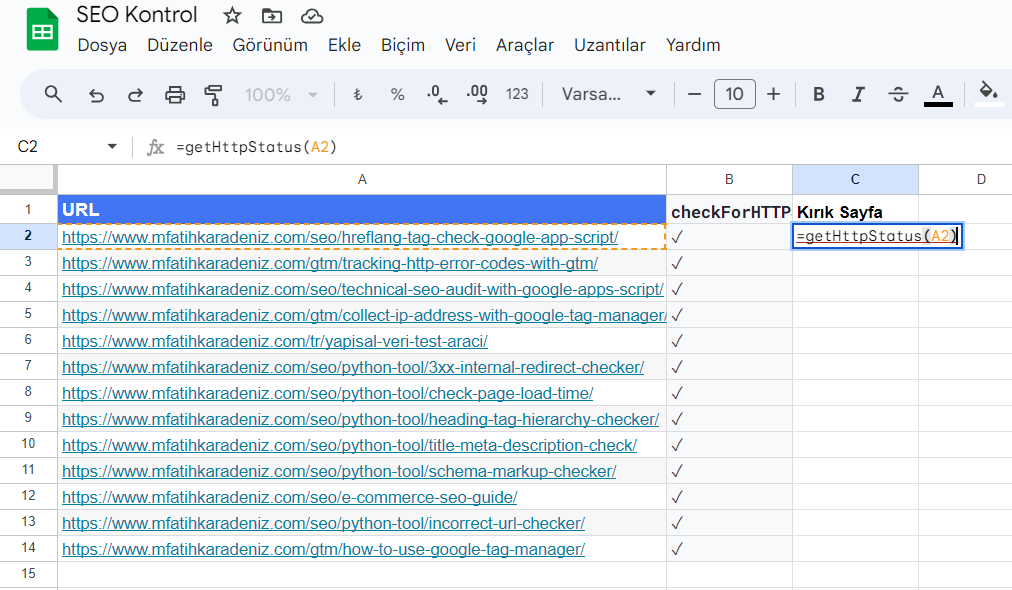Open the Uzantılar menu

609,45
